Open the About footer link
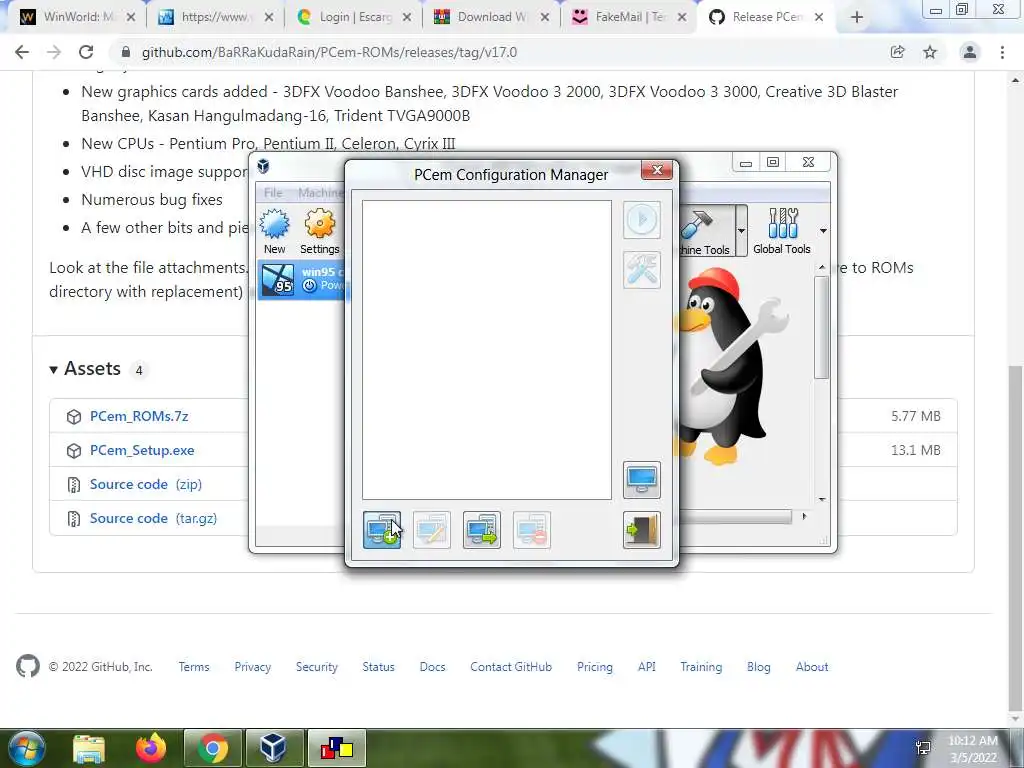This screenshot has height=768, width=1024. (812, 667)
